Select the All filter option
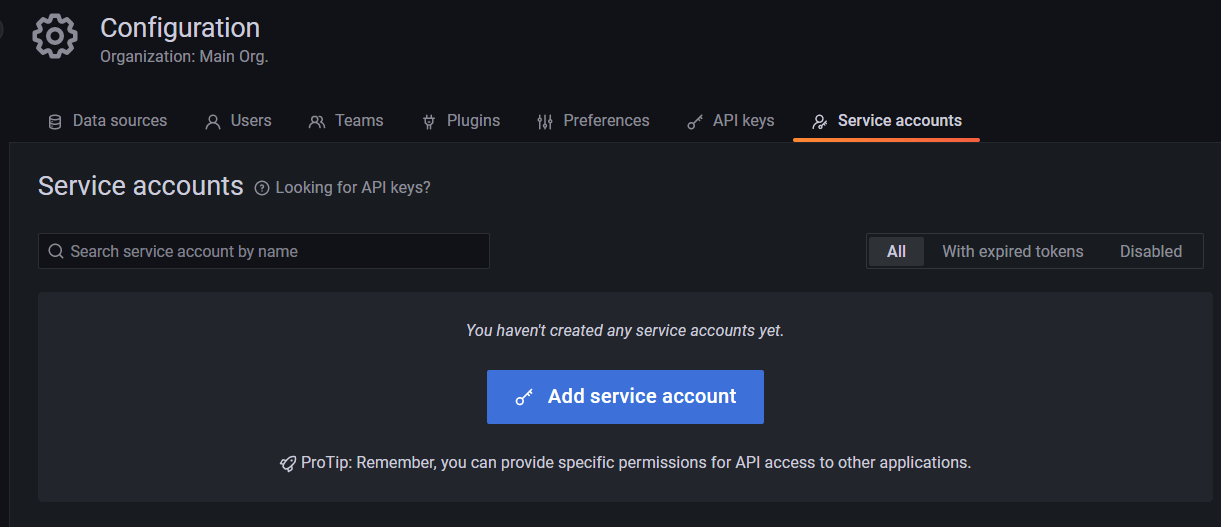The image size is (1221, 527). pos(896,251)
